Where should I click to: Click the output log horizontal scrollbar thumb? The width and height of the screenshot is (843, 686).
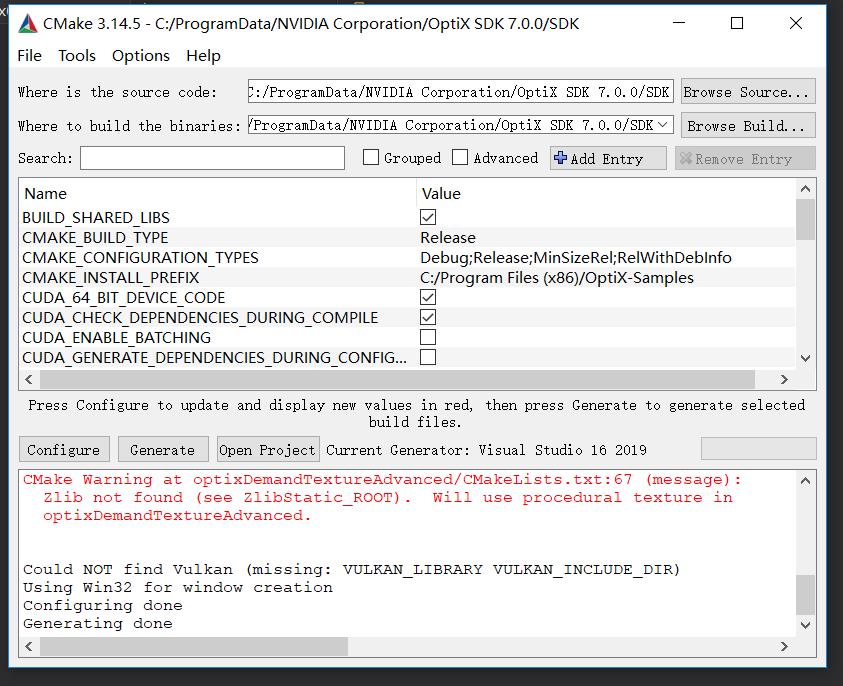194,646
